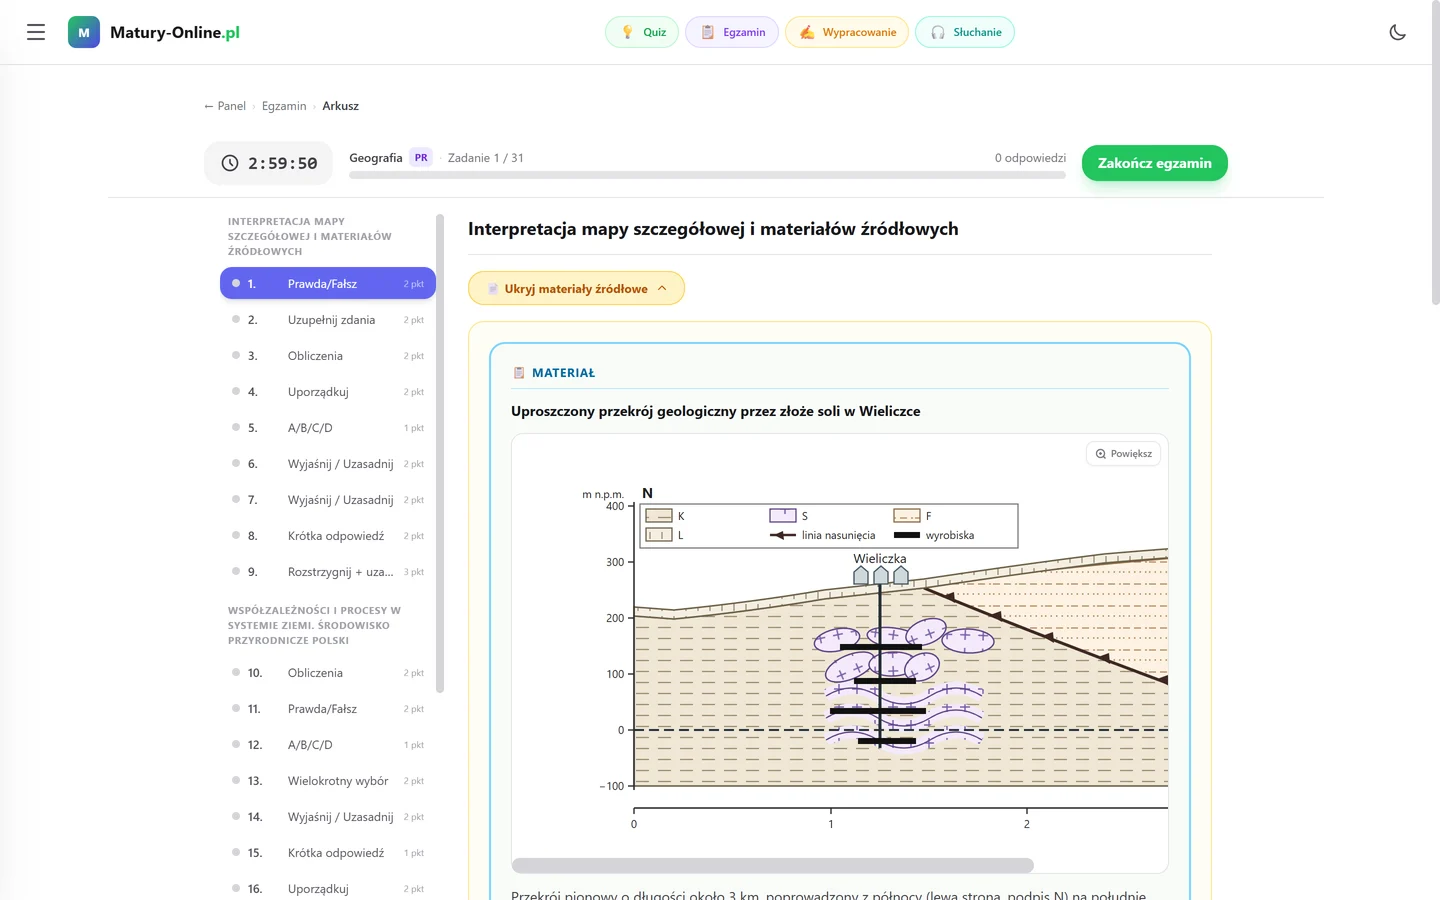Open the Quiz lightbulb tab
The height and width of the screenshot is (900, 1440).
point(642,32)
